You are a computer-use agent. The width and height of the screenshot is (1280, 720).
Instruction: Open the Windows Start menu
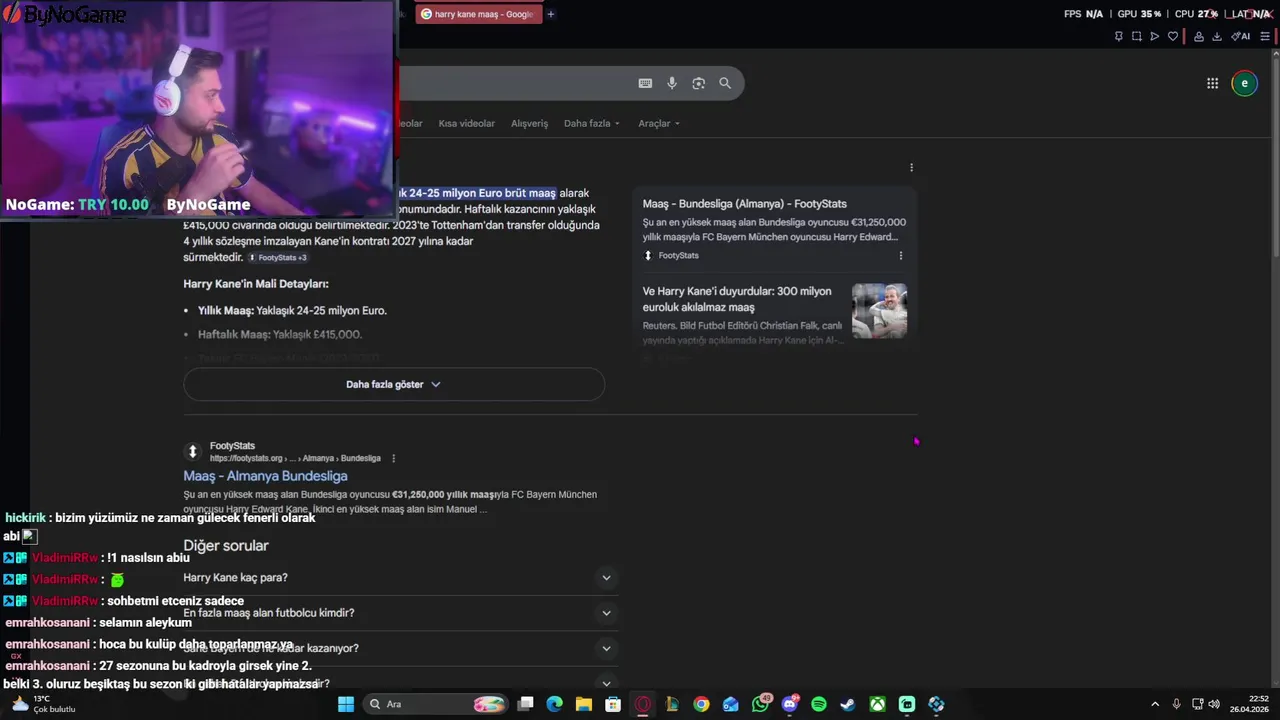pyautogui.click(x=346, y=704)
